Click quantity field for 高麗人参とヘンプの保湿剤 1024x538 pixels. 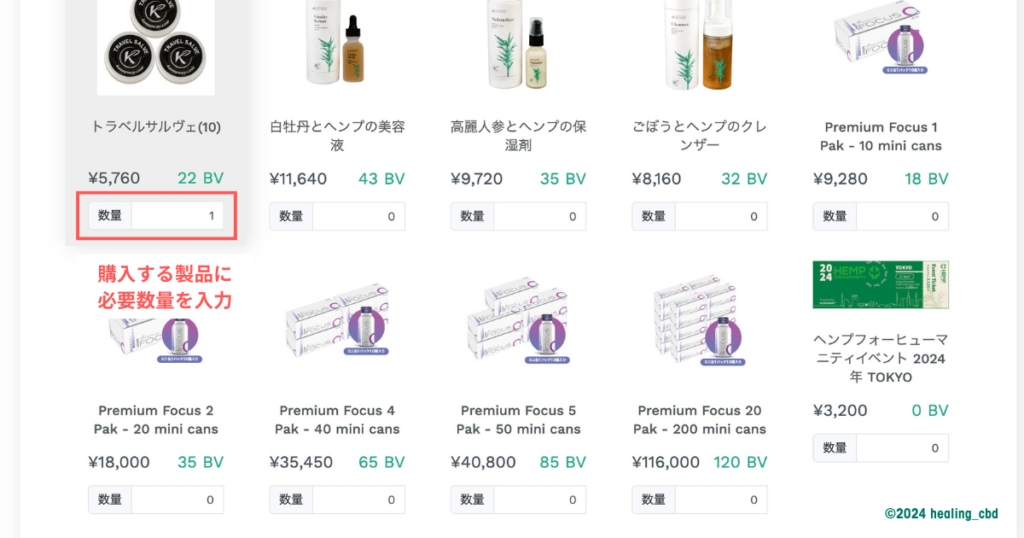click(x=540, y=216)
